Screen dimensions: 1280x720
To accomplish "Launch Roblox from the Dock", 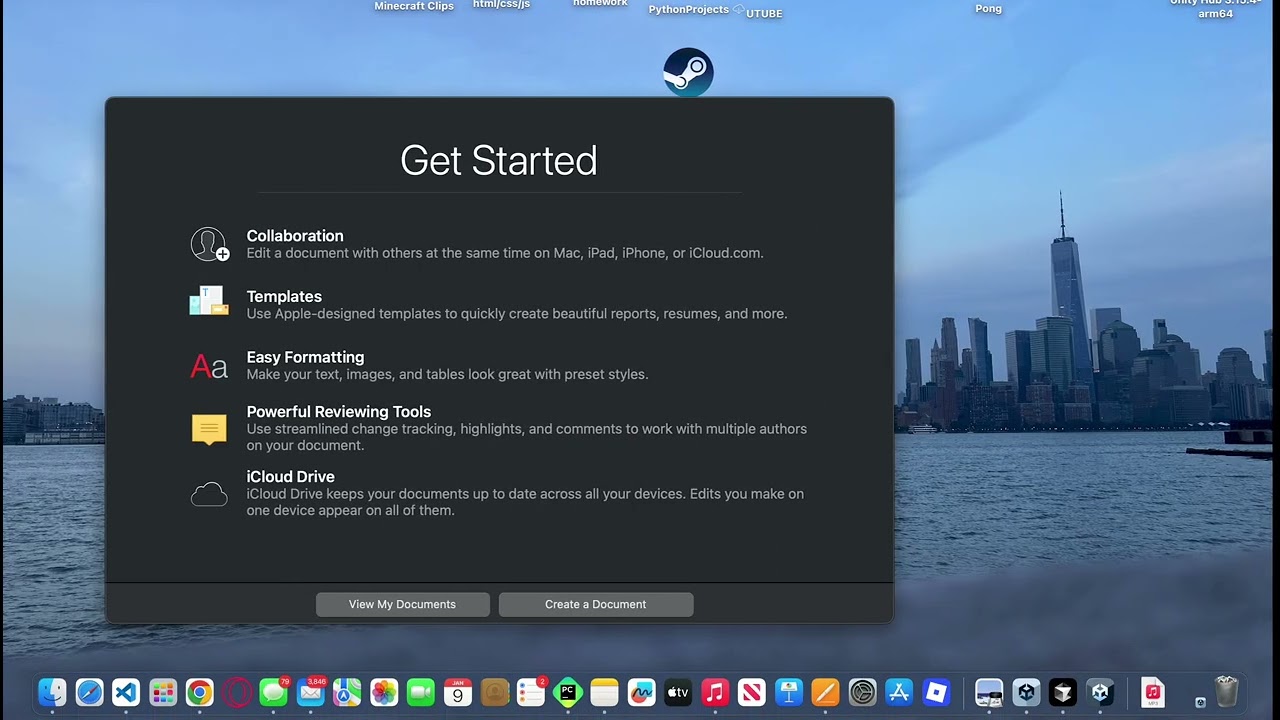I will (x=936, y=692).
